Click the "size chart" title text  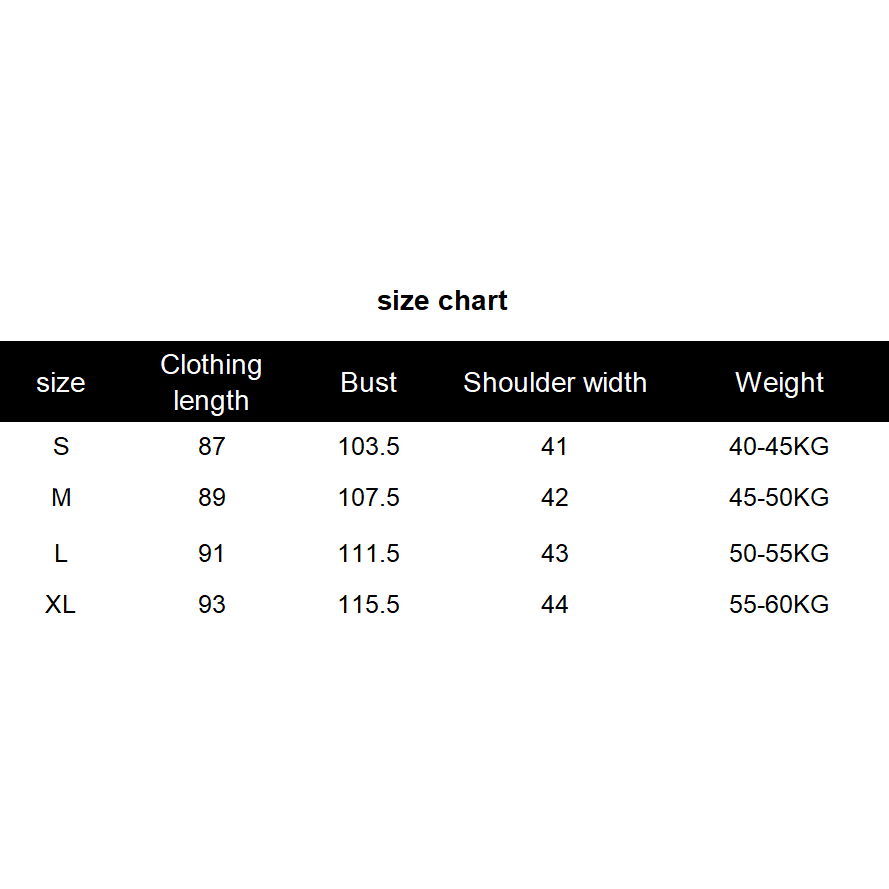pyautogui.click(x=442, y=301)
